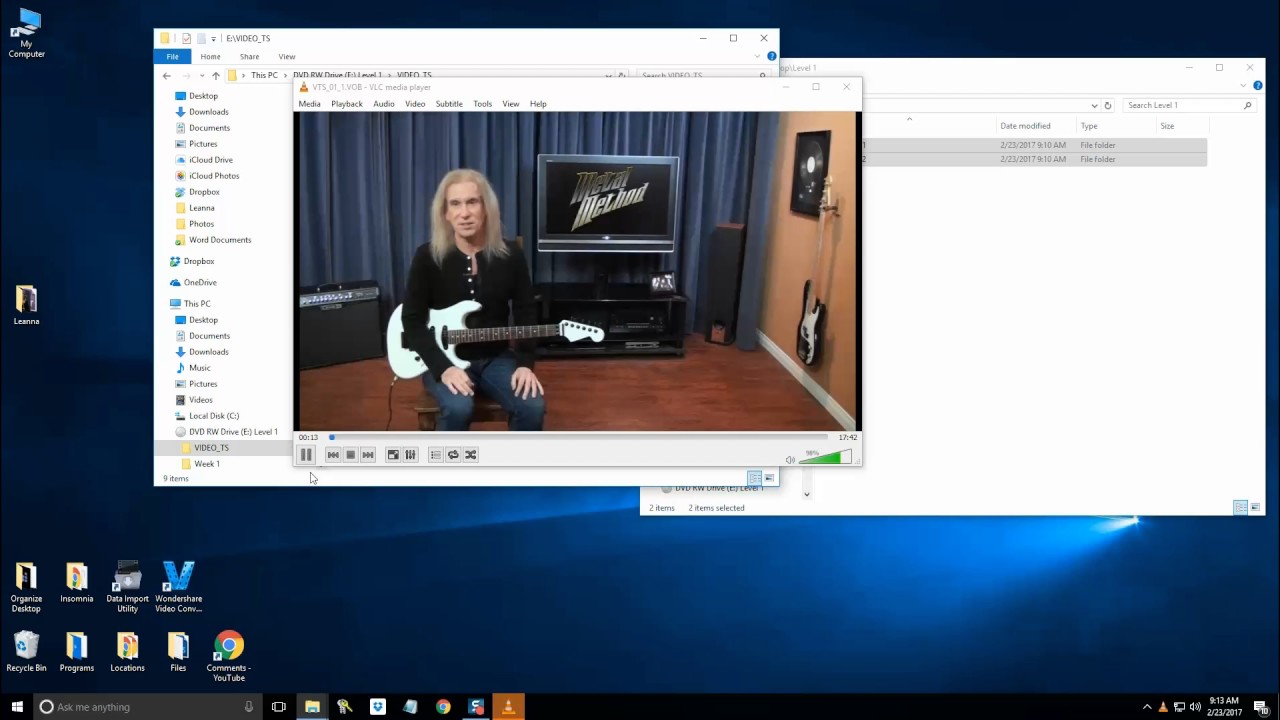
Task: Open VLC View menu
Action: (x=510, y=104)
